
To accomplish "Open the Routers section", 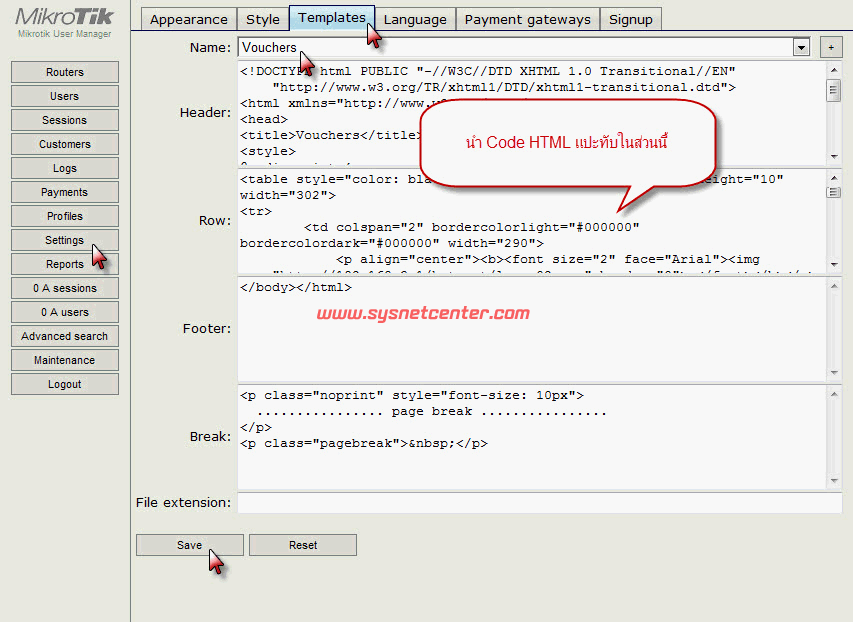I will point(65,72).
